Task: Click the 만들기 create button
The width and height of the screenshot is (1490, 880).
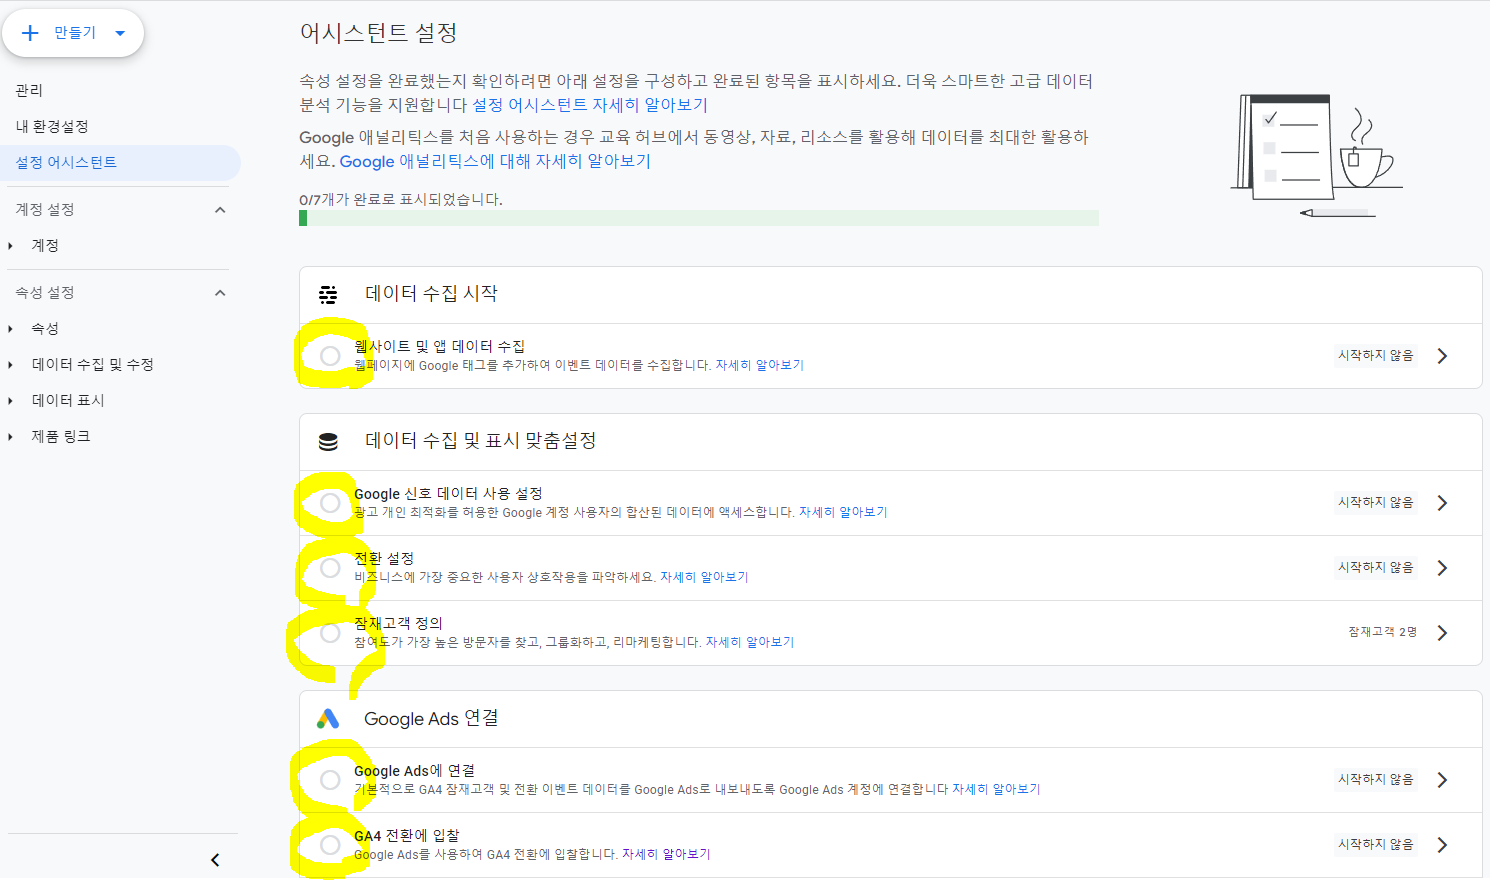Action: [74, 33]
